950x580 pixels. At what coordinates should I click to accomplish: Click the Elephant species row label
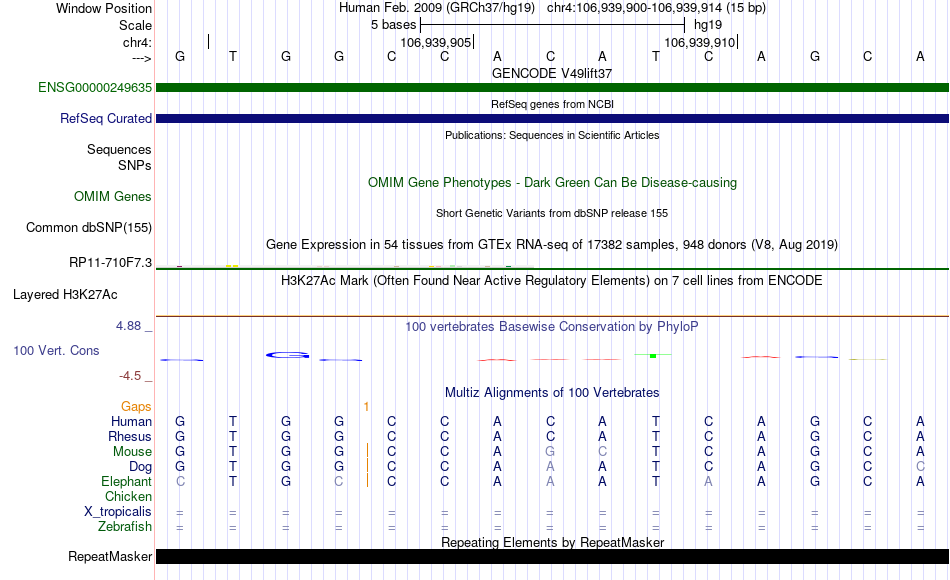tap(126, 481)
